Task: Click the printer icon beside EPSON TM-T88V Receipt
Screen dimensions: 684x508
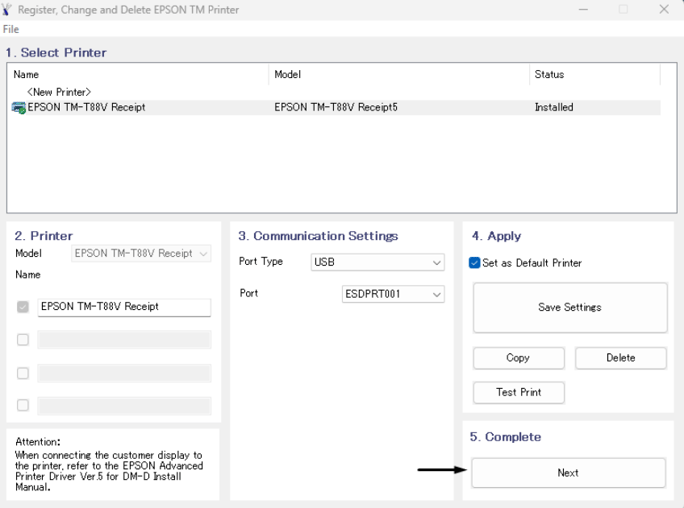Action: click(19, 107)
